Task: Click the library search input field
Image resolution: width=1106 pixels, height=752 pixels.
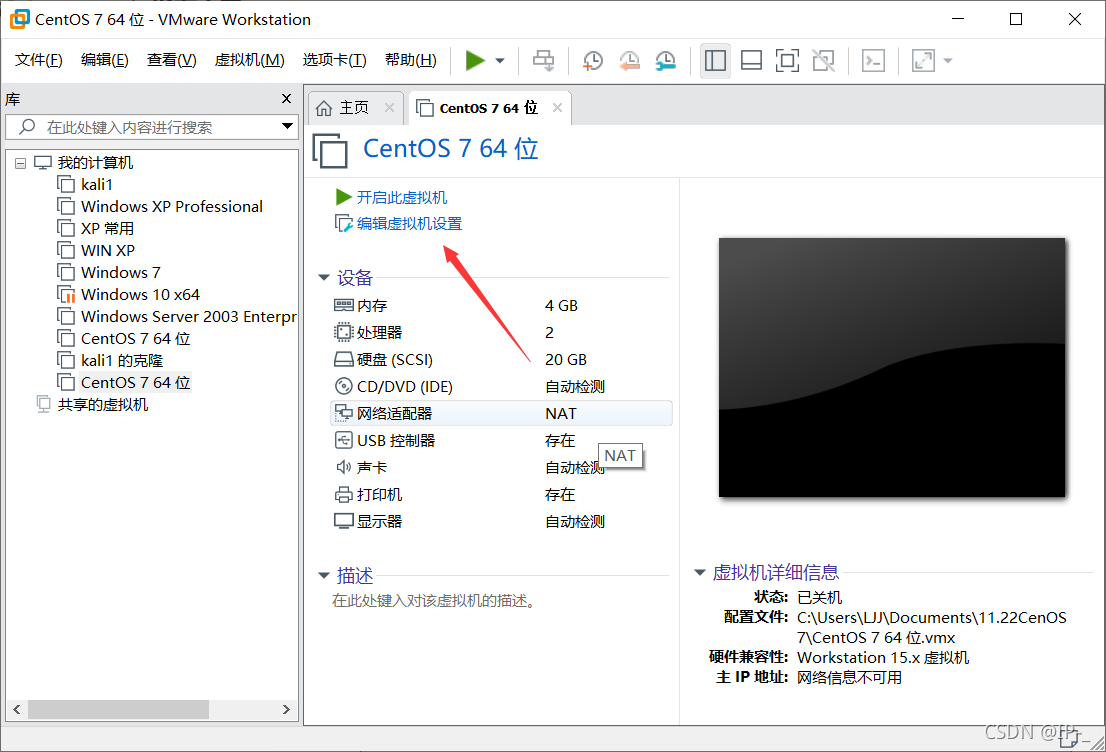Action: [x=152, y=127]
